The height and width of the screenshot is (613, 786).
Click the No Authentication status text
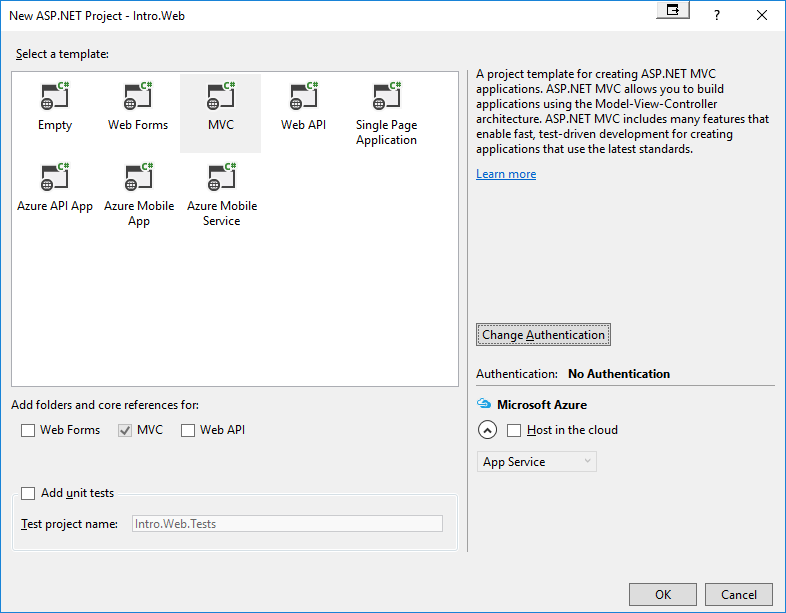619,374
